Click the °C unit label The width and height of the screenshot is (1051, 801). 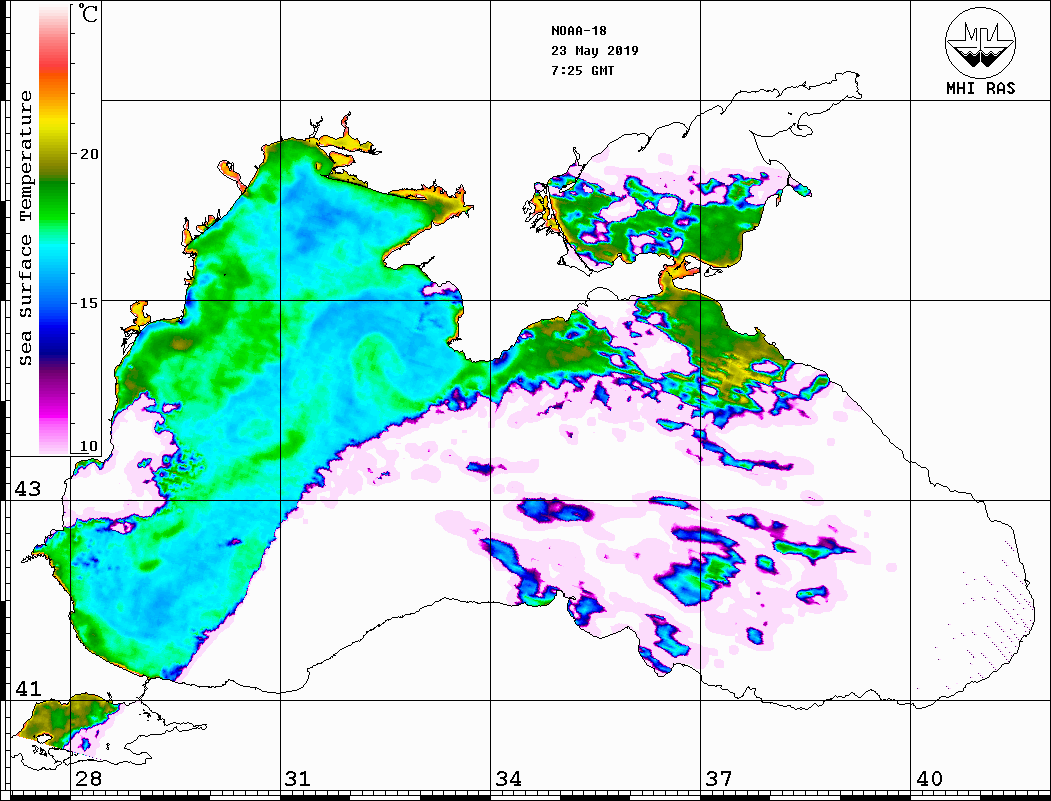click(x=88, y=13)
